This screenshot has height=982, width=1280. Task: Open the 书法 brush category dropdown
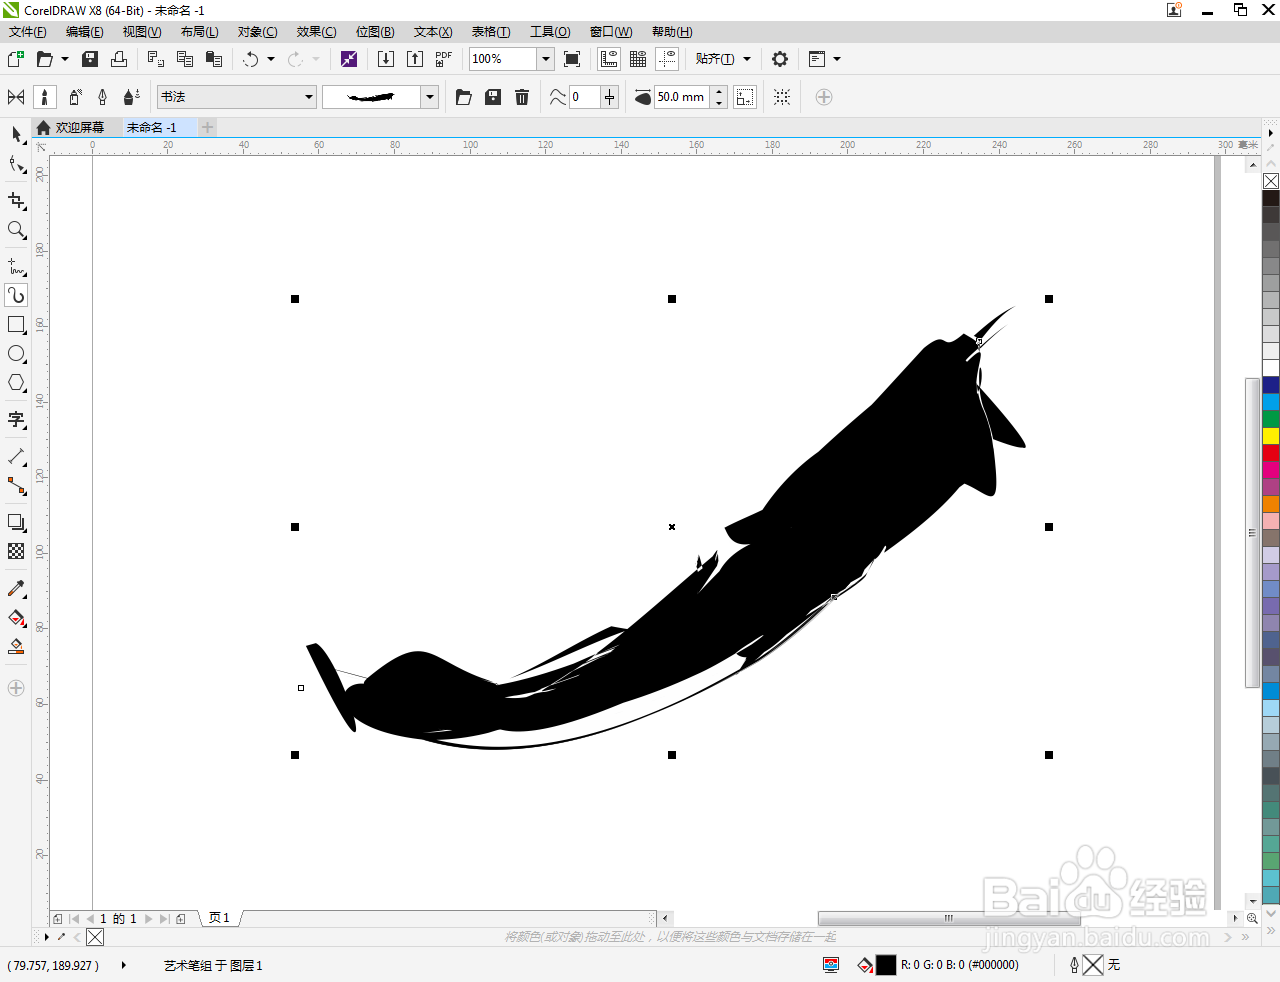coord(309,97)
